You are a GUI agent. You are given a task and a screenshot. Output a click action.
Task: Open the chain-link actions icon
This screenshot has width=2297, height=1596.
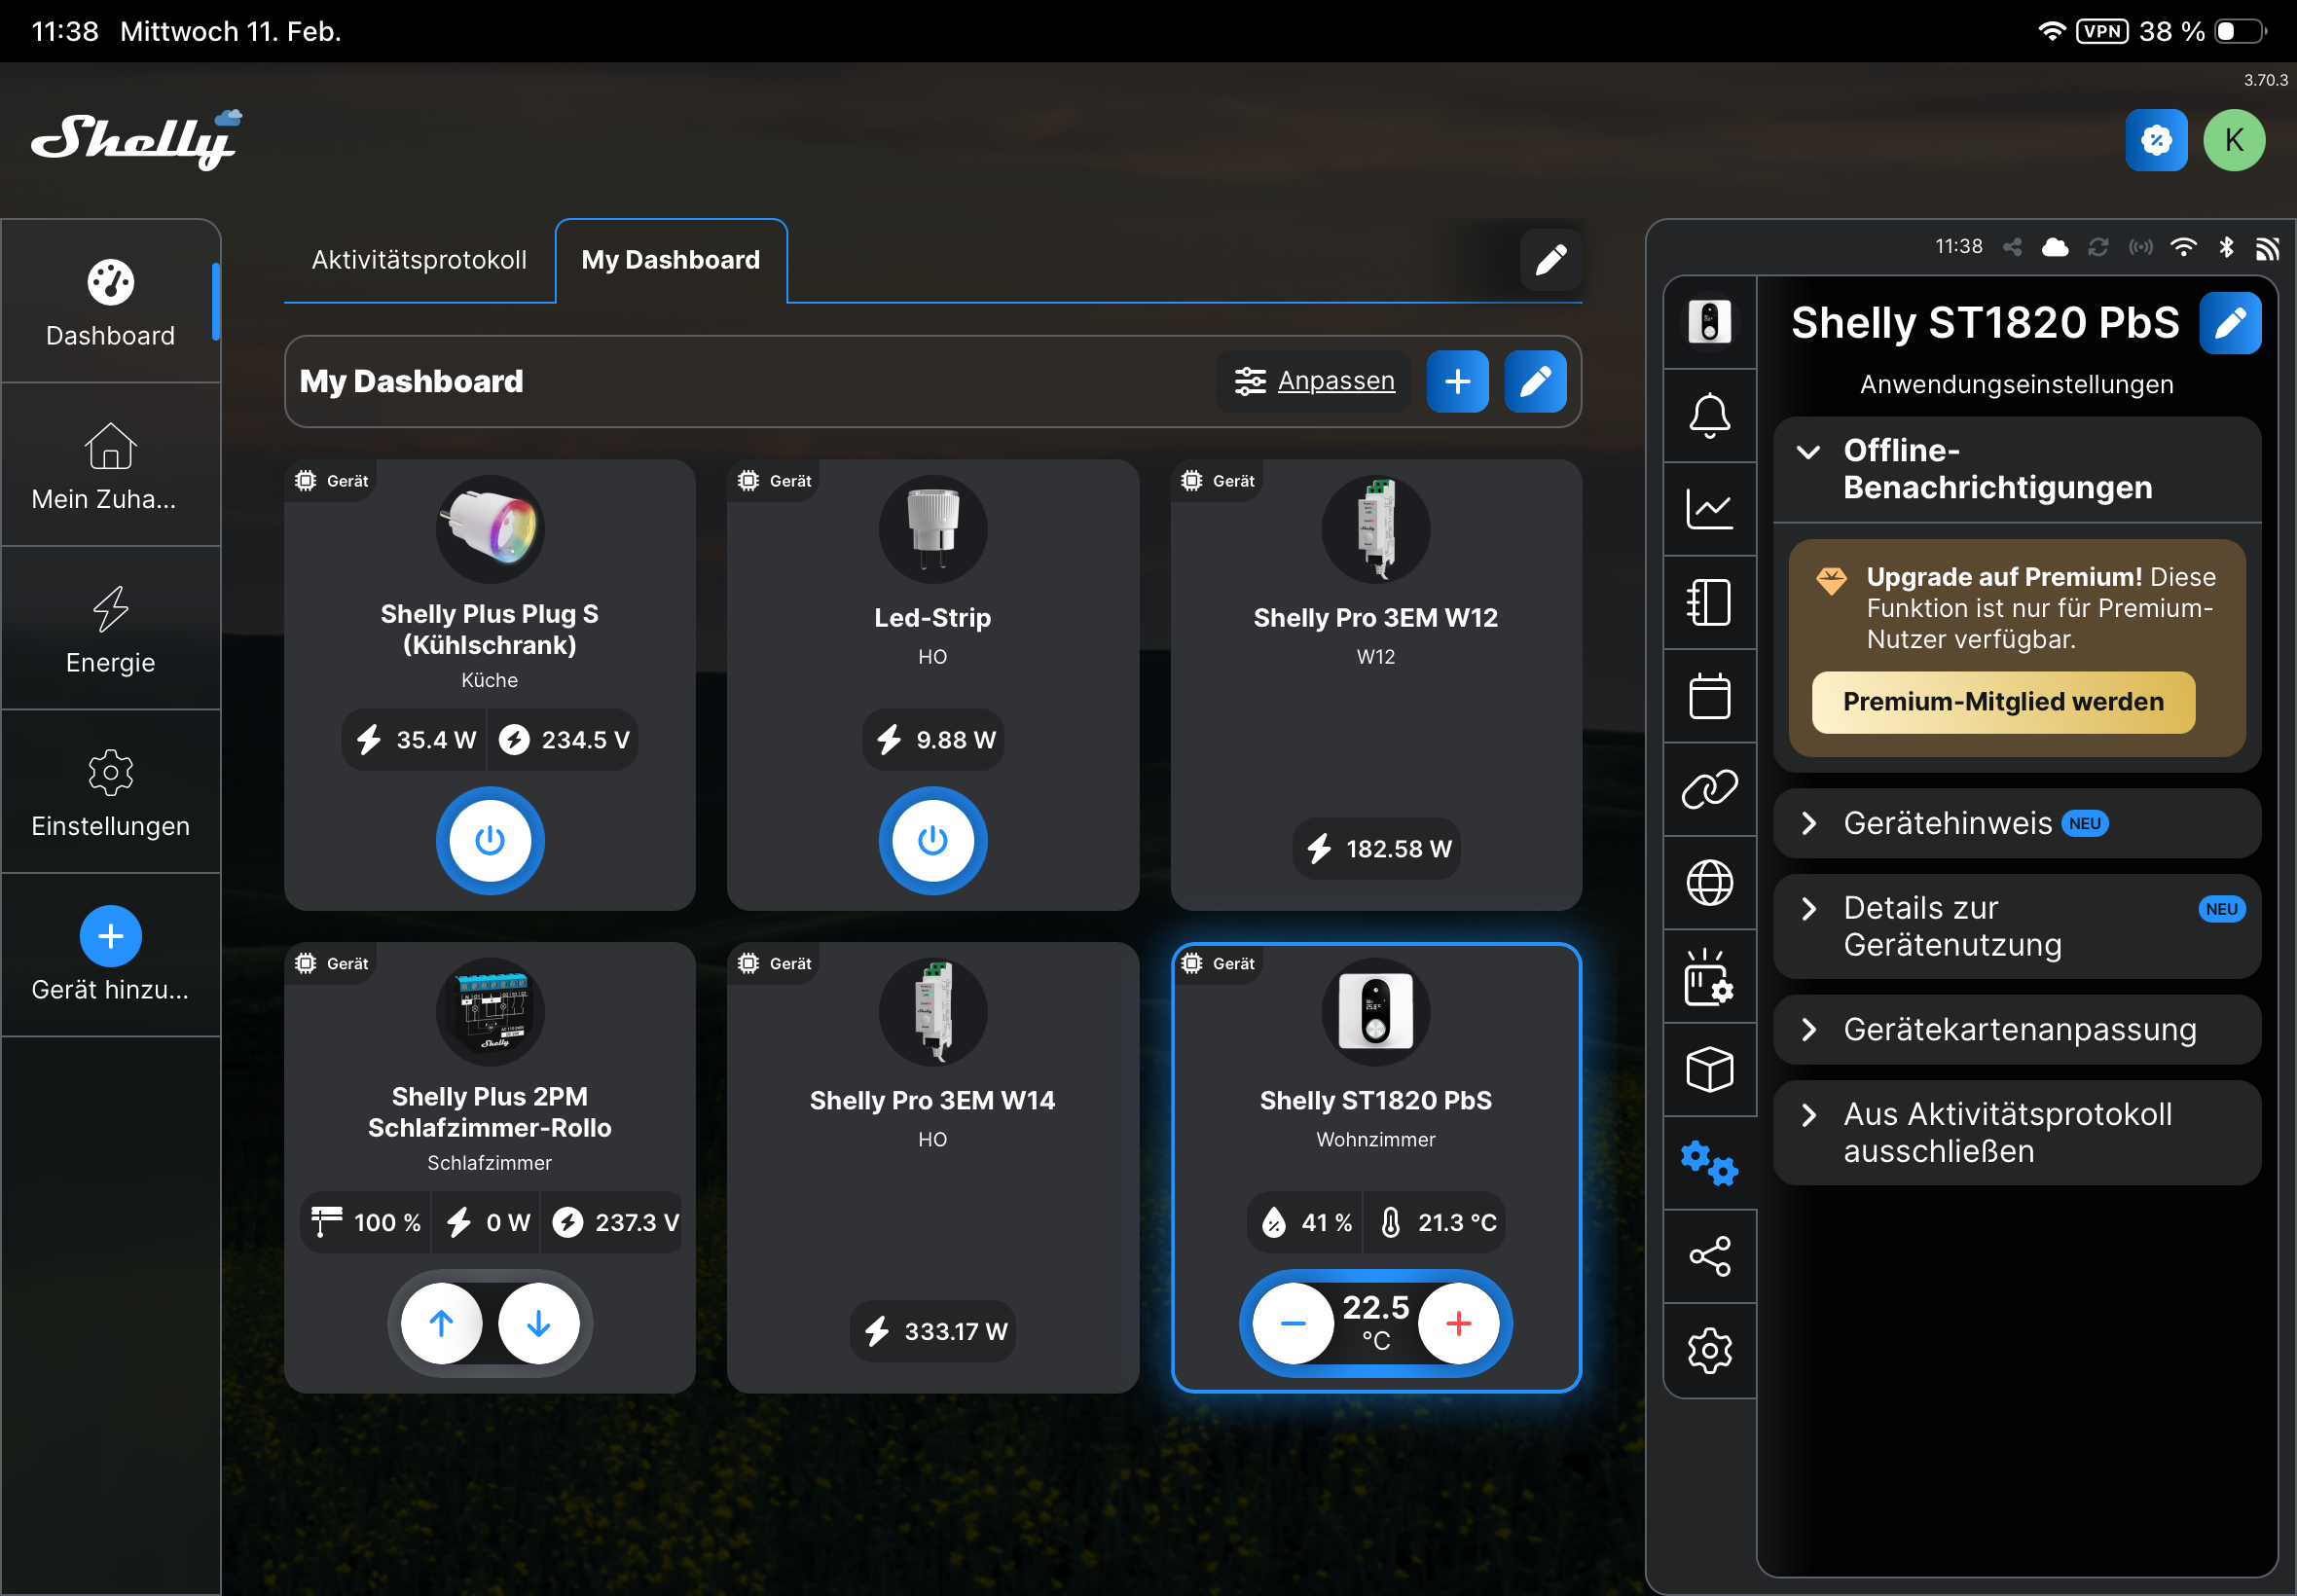[x=1709, y=789]
